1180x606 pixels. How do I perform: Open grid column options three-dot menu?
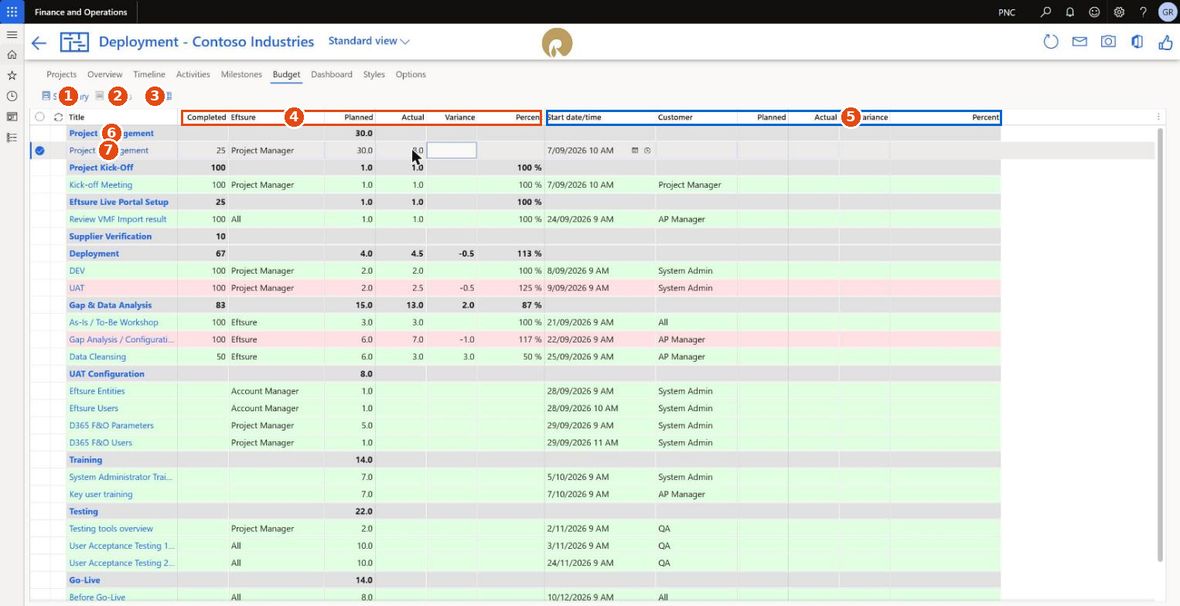(1158, 117)
